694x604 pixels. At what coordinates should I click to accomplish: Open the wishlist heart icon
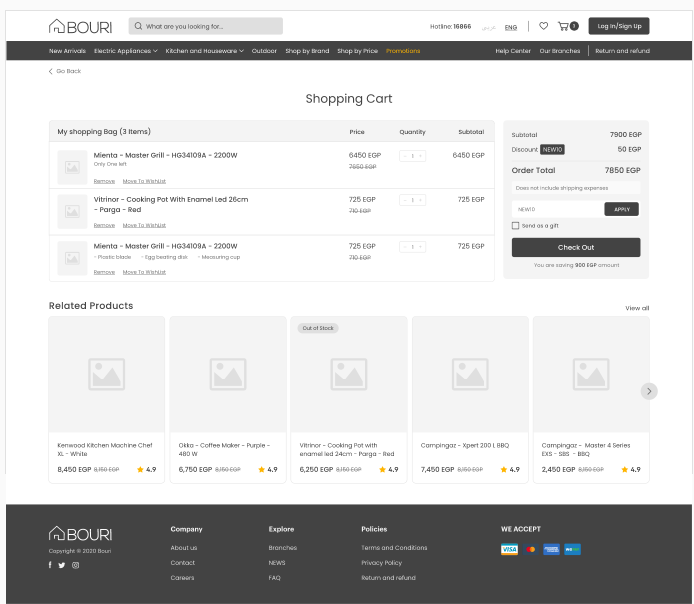(x=544, y=26)
